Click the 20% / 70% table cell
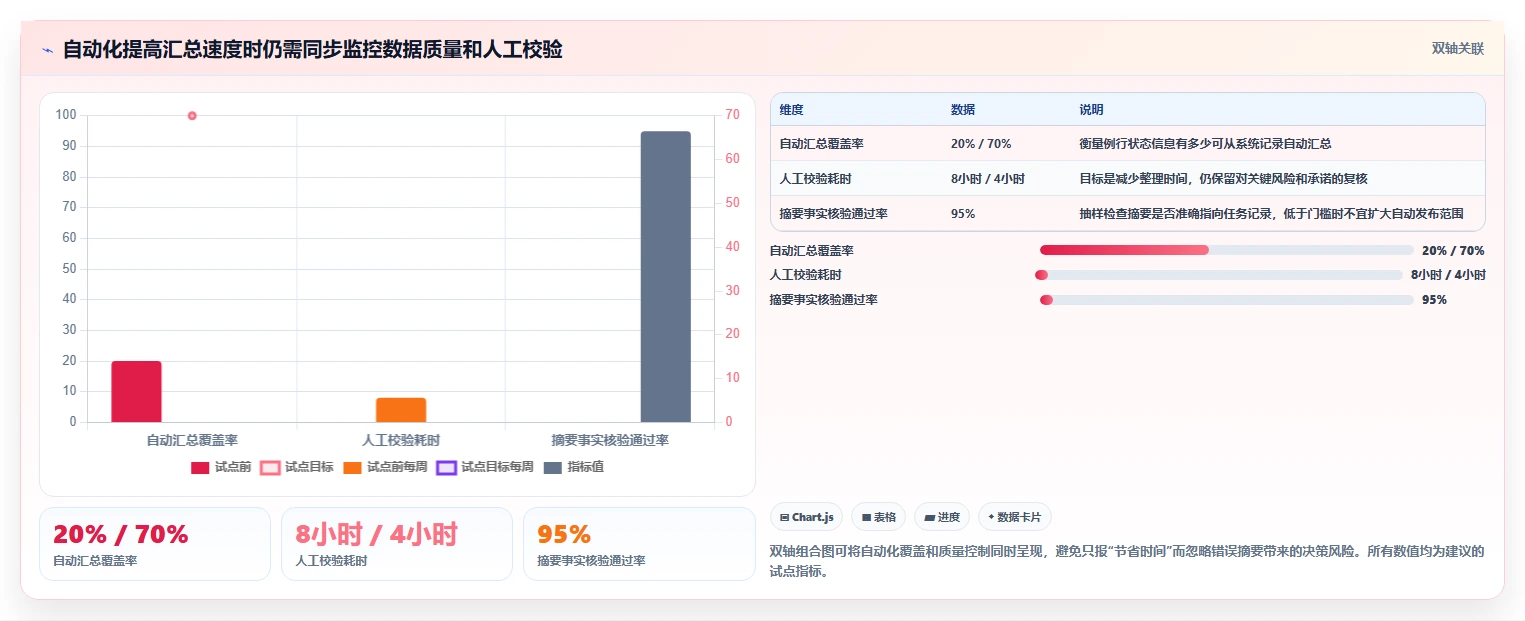 coord(981,144)
